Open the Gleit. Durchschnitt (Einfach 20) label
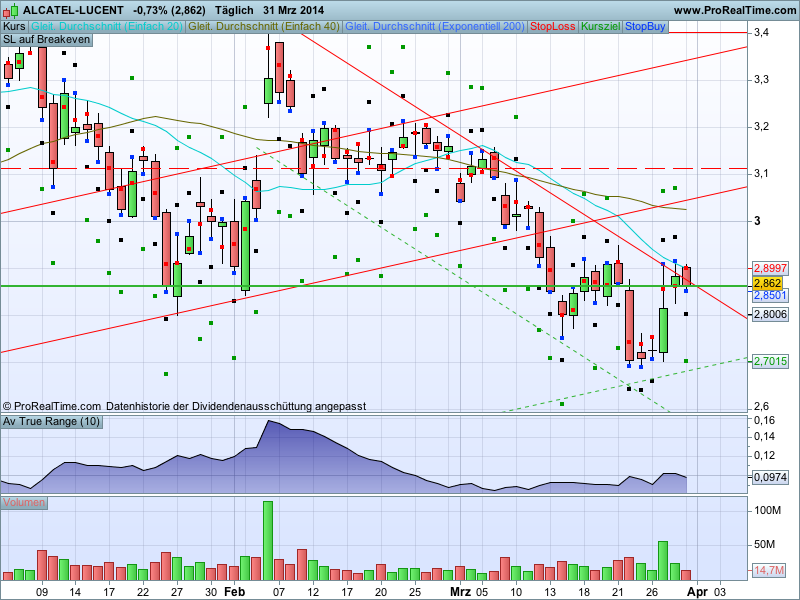This screenshot has width=800, height=600. pos(107,27)
